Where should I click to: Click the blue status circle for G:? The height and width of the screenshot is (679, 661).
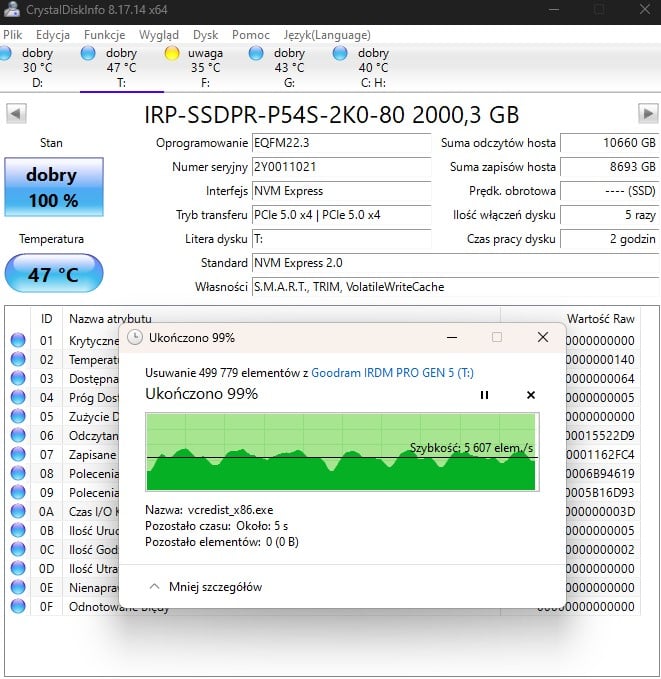[256, 53]
